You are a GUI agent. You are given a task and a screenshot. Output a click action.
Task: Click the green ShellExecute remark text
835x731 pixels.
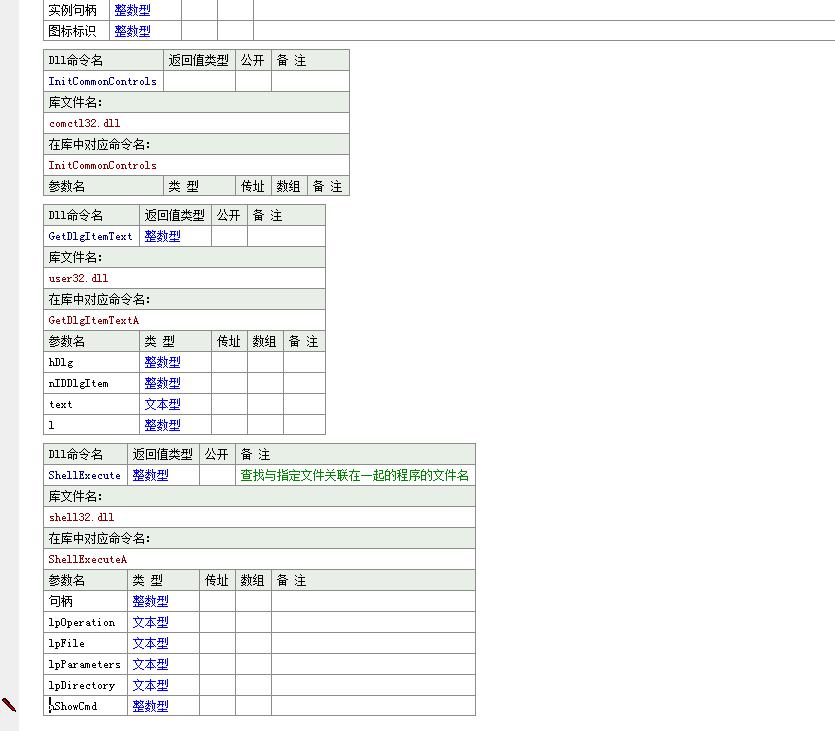[x=354, y=475]
